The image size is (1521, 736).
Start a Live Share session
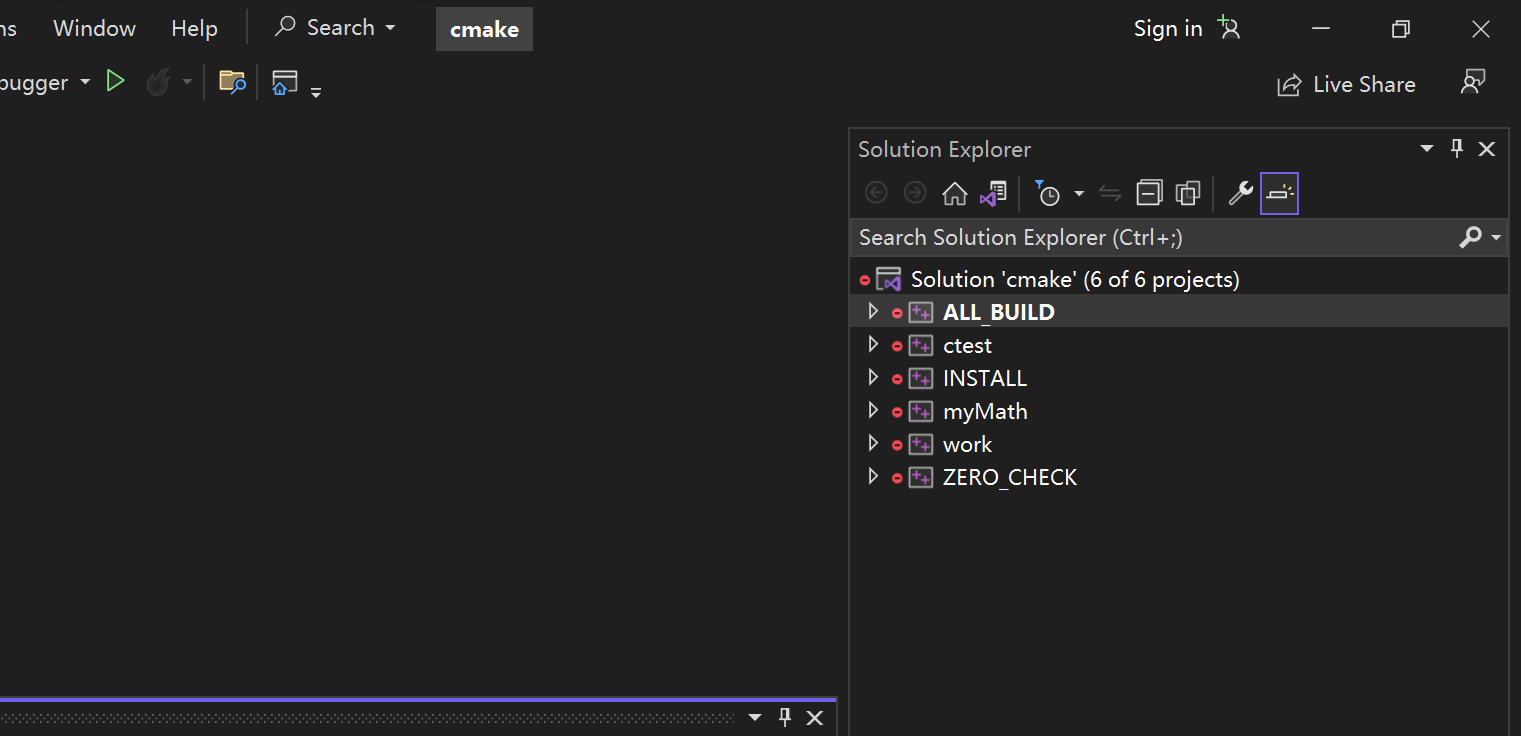pos(1346,85)
